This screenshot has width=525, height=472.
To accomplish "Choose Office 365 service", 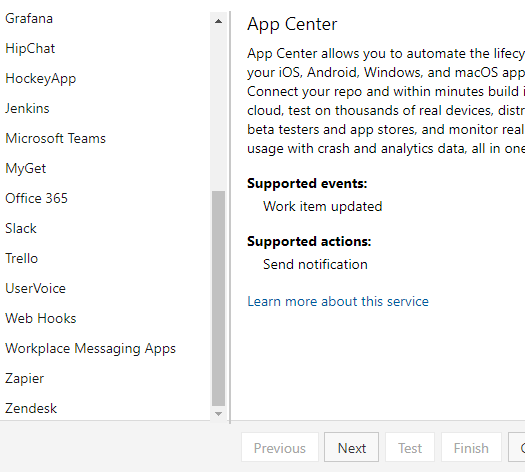I will (36, 199).
